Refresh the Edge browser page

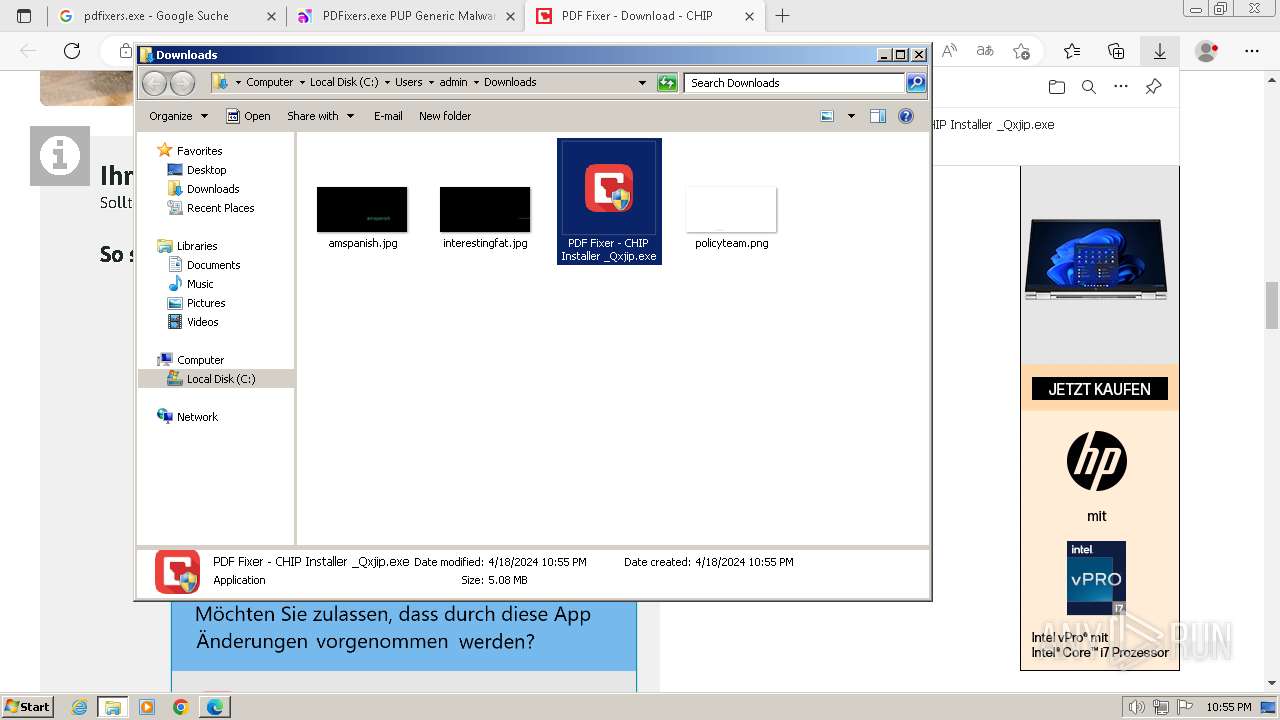[72, 51]
